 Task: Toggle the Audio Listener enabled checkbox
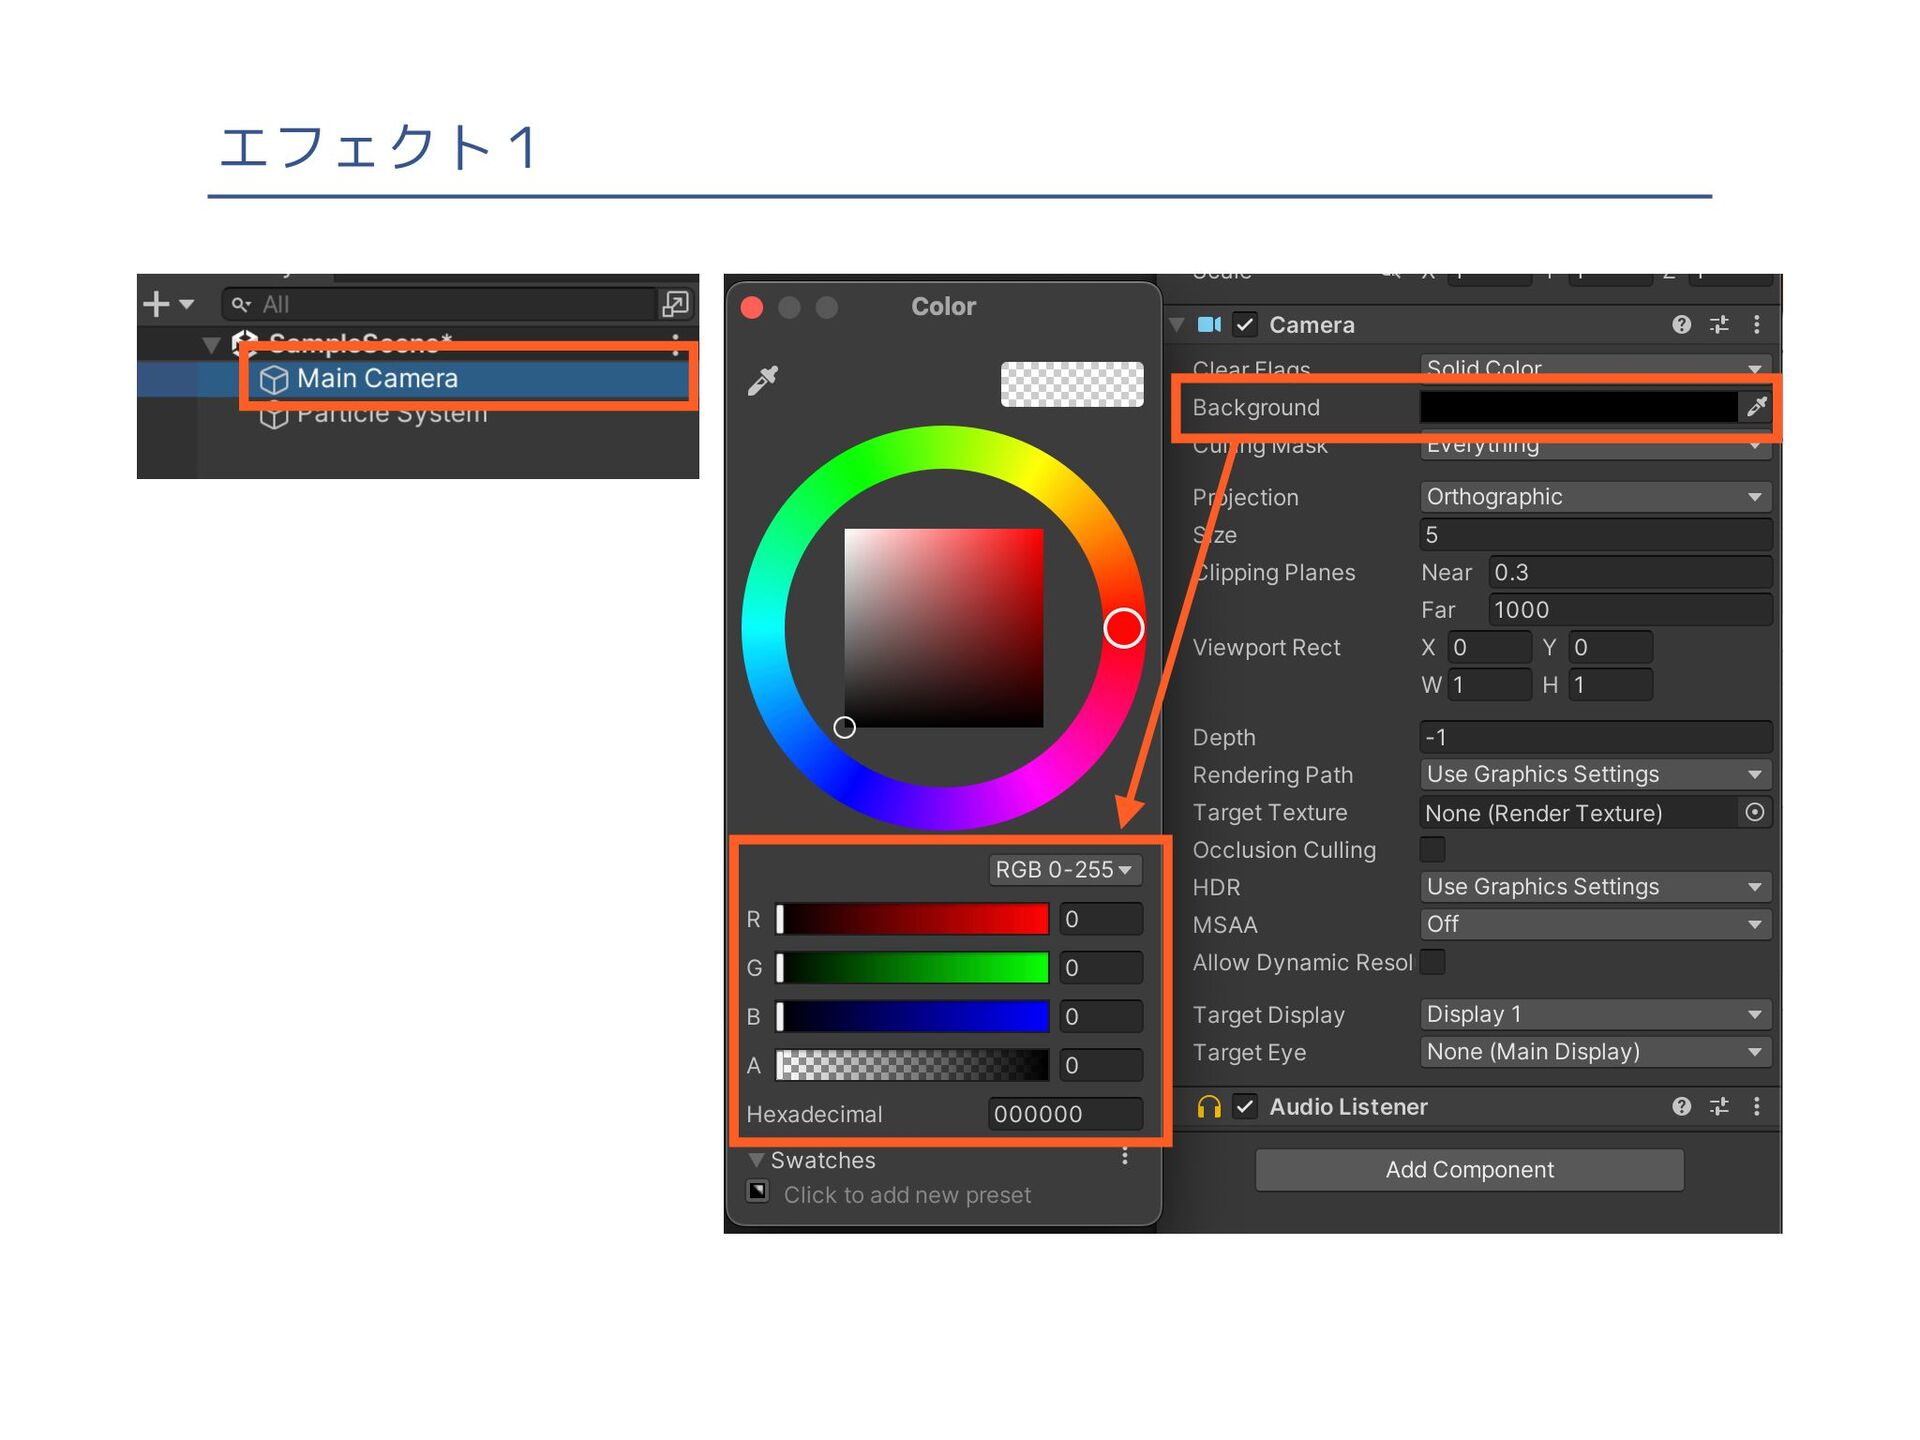(x=1244, y=1107)
